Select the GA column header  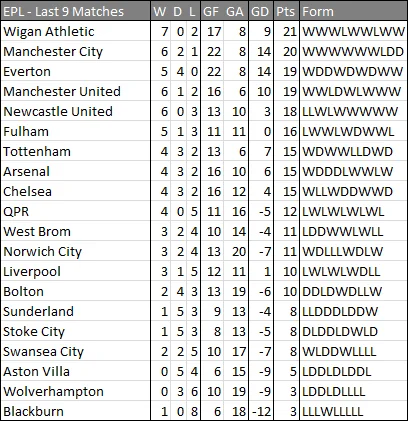point(235,12)
